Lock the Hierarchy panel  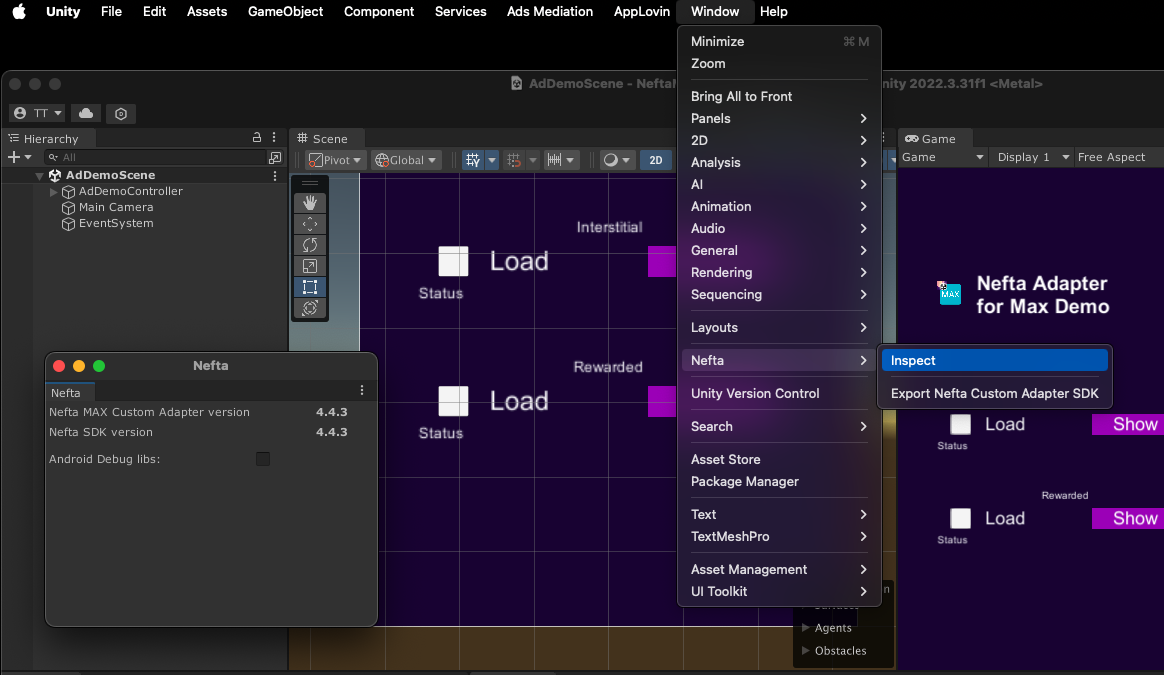[257, 137]
